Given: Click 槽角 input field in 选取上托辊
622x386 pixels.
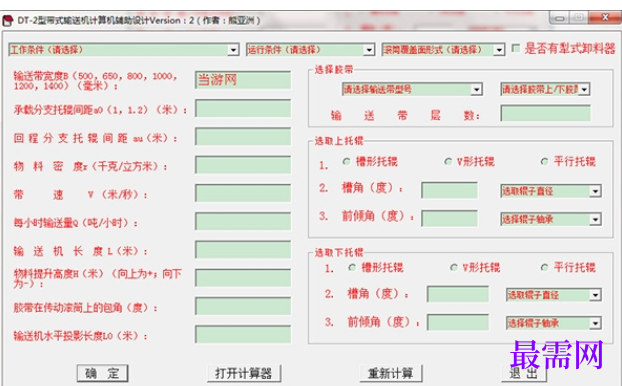Looking at the screenshot, I should (449, 190).
